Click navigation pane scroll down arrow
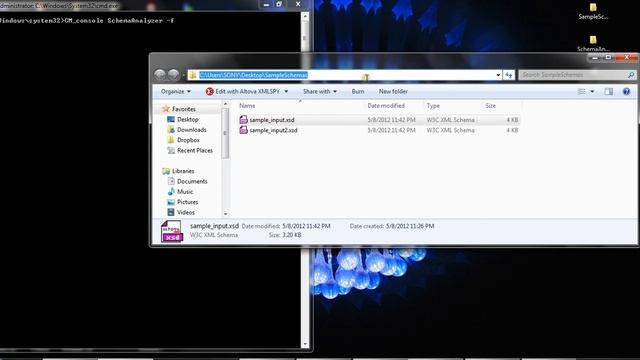The height and width of the screenshot is (360, 640). click(x=225, y=214)
